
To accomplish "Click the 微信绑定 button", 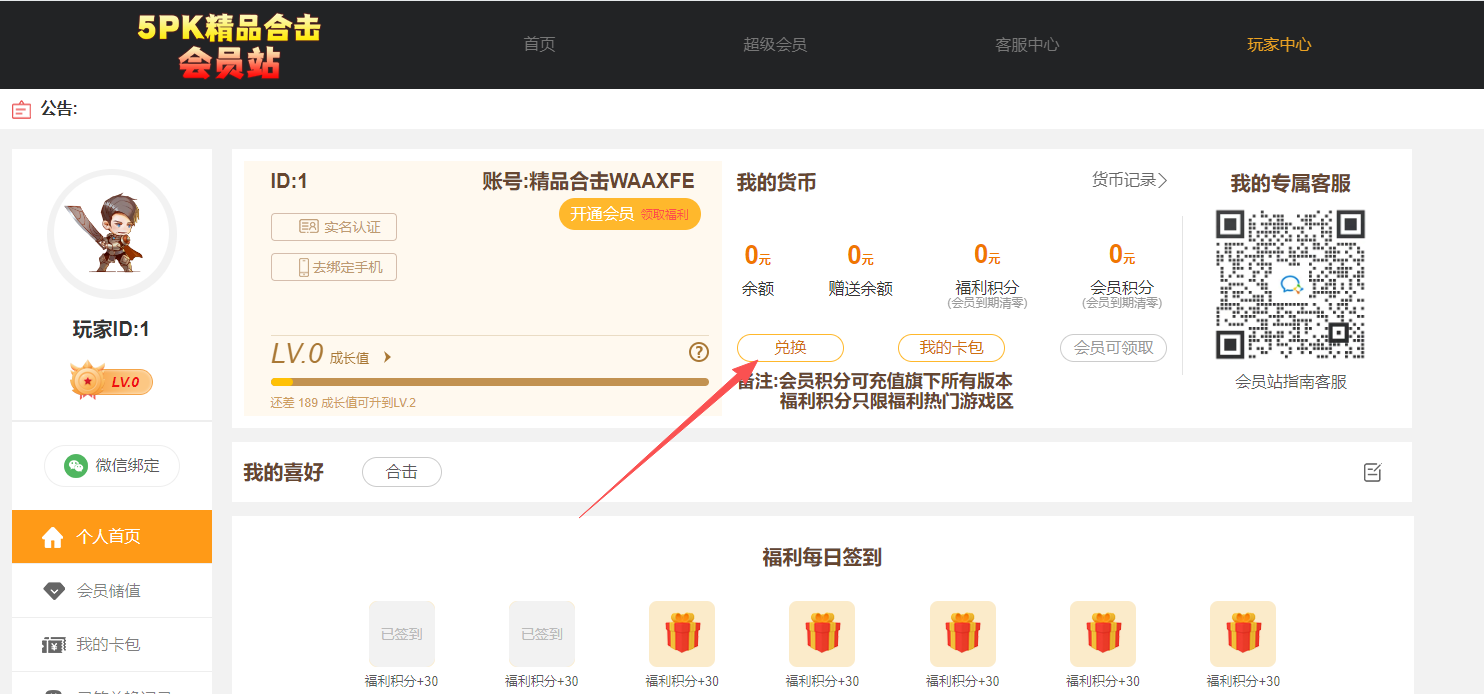I will click(x=112, y=466).
